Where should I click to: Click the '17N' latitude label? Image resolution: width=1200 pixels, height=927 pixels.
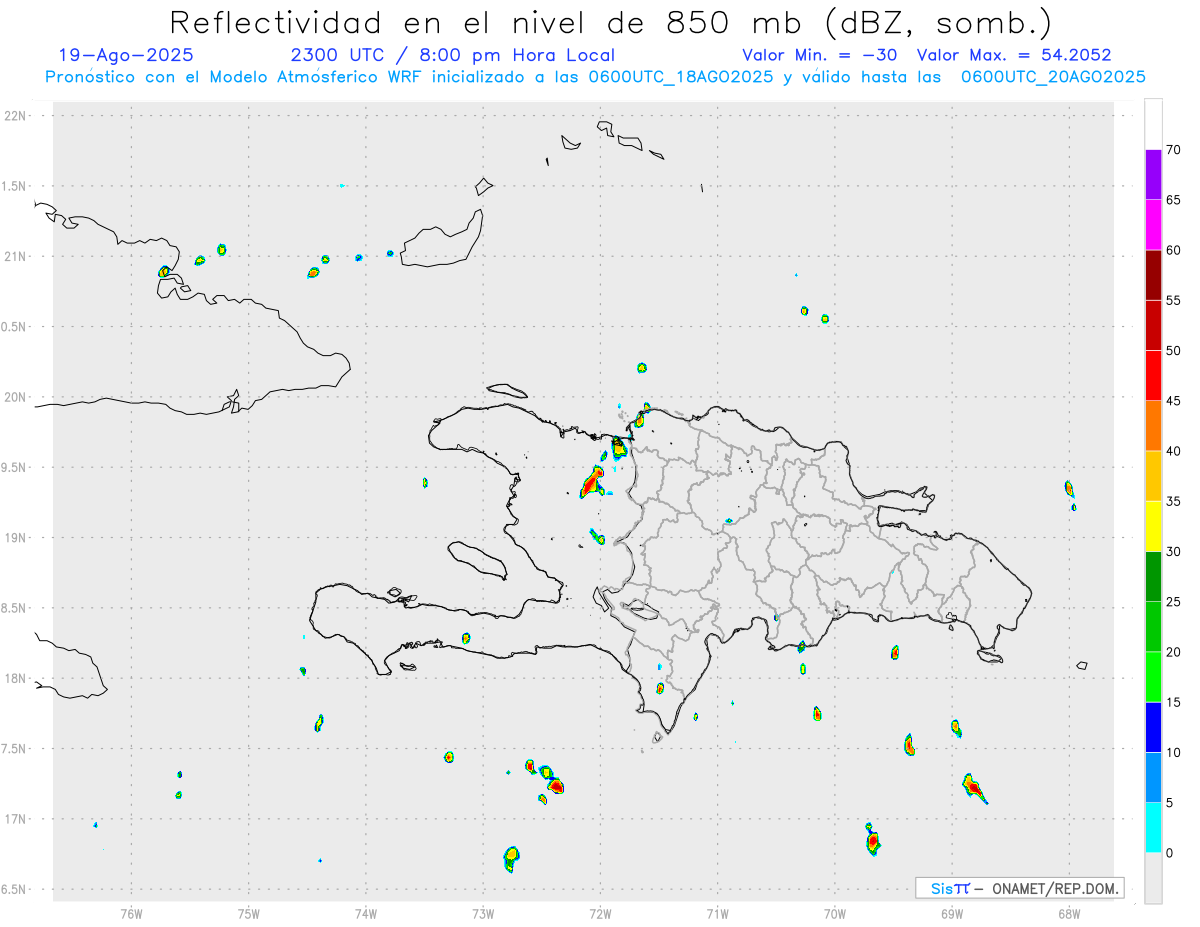pyautogui.click(x=17, y=819)
